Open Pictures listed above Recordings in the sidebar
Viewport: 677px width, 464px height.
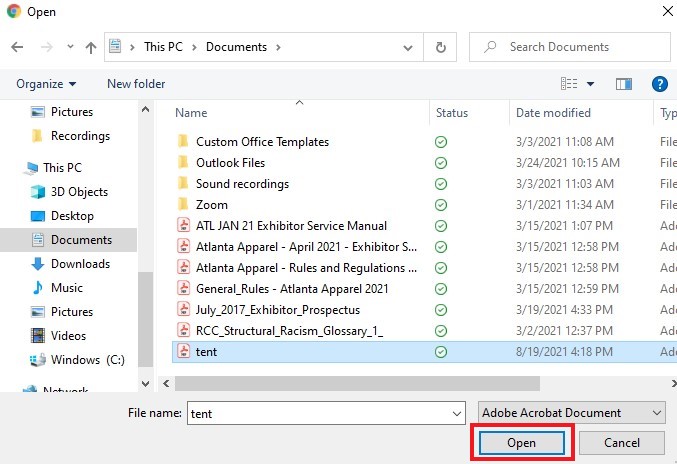(72, 112)
